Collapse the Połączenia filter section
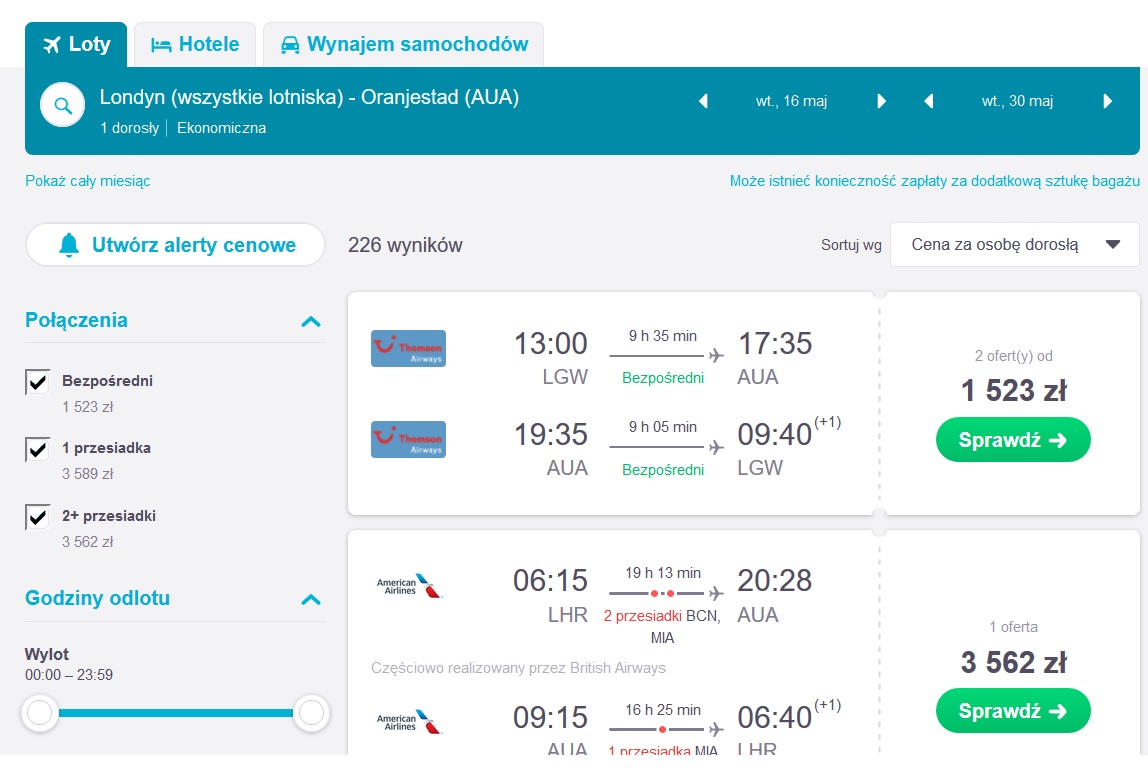 tap(311, 321)
